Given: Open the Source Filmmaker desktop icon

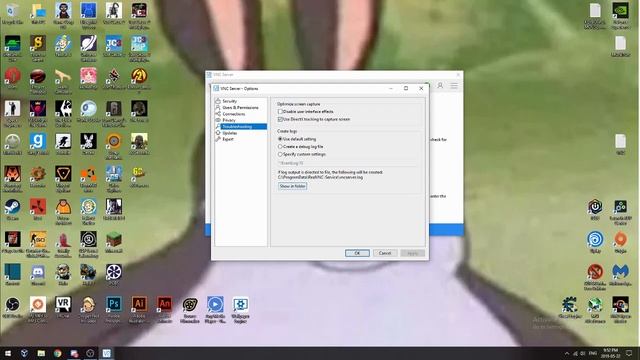Looking at the screenshot, I should pyautogui.click(x=189, y=309).
